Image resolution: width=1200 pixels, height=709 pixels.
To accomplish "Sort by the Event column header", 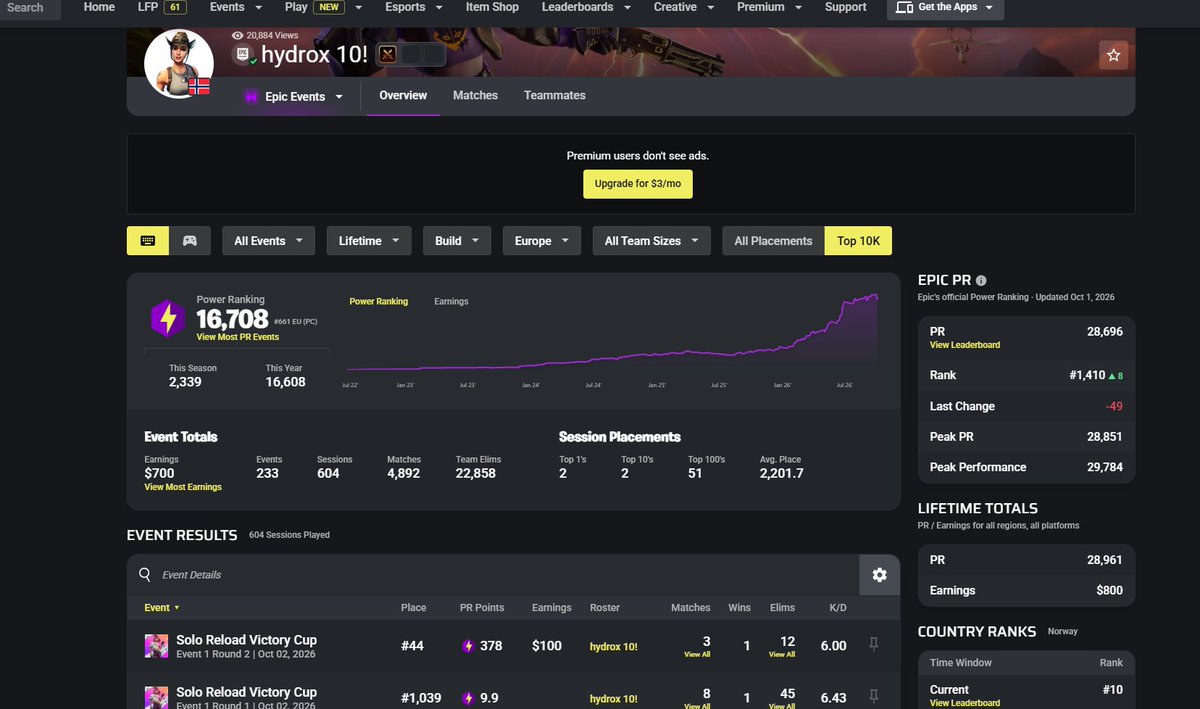I will (x=162, y=608).
